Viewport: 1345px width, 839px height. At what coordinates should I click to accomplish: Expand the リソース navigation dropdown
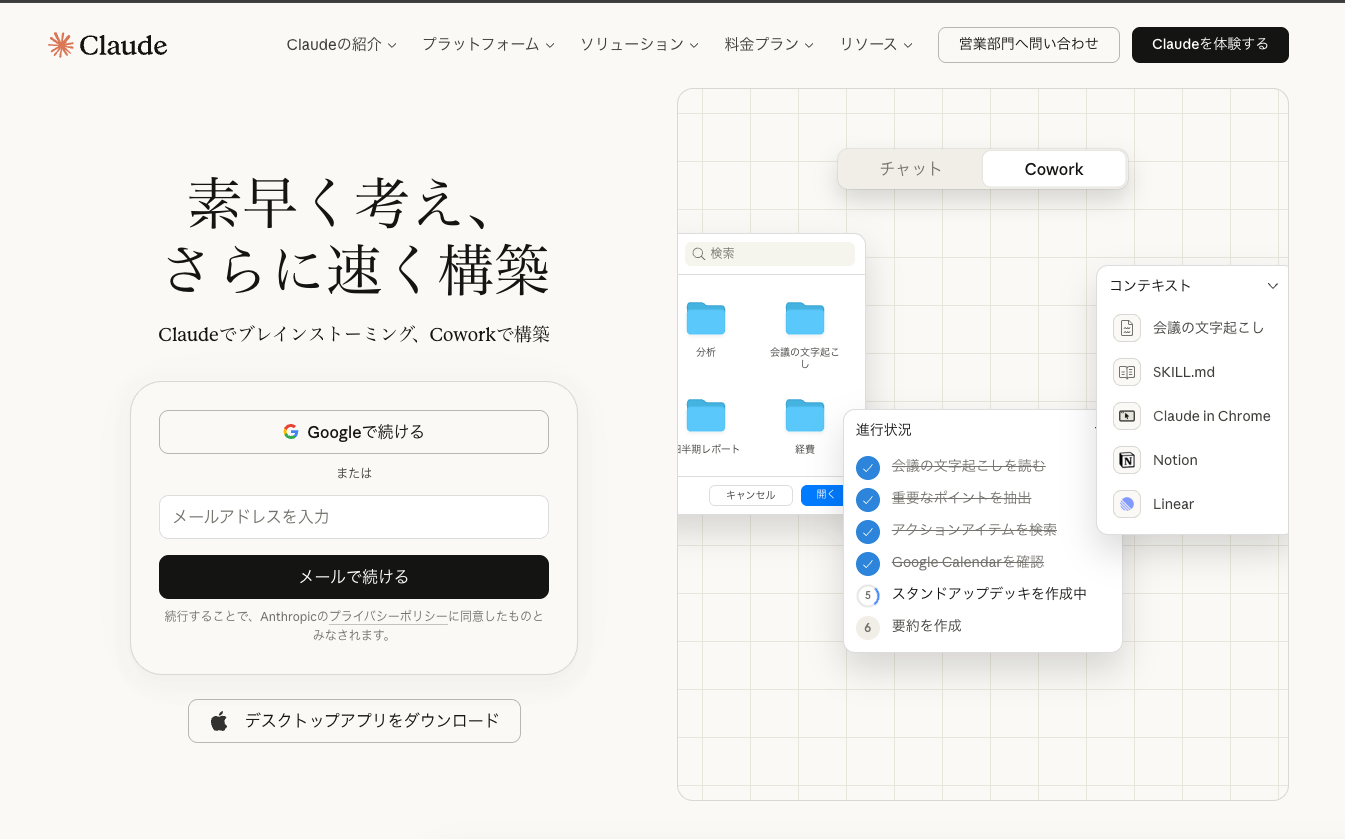point(876,44)
